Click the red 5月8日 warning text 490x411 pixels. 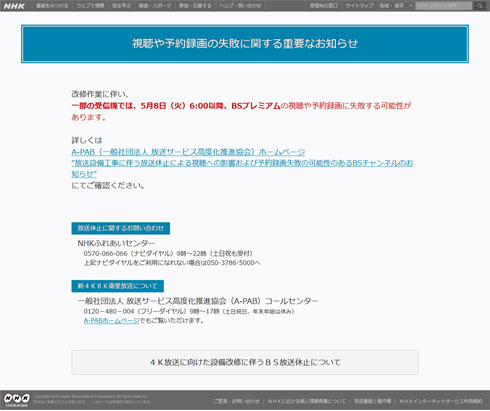coord(241,111)
